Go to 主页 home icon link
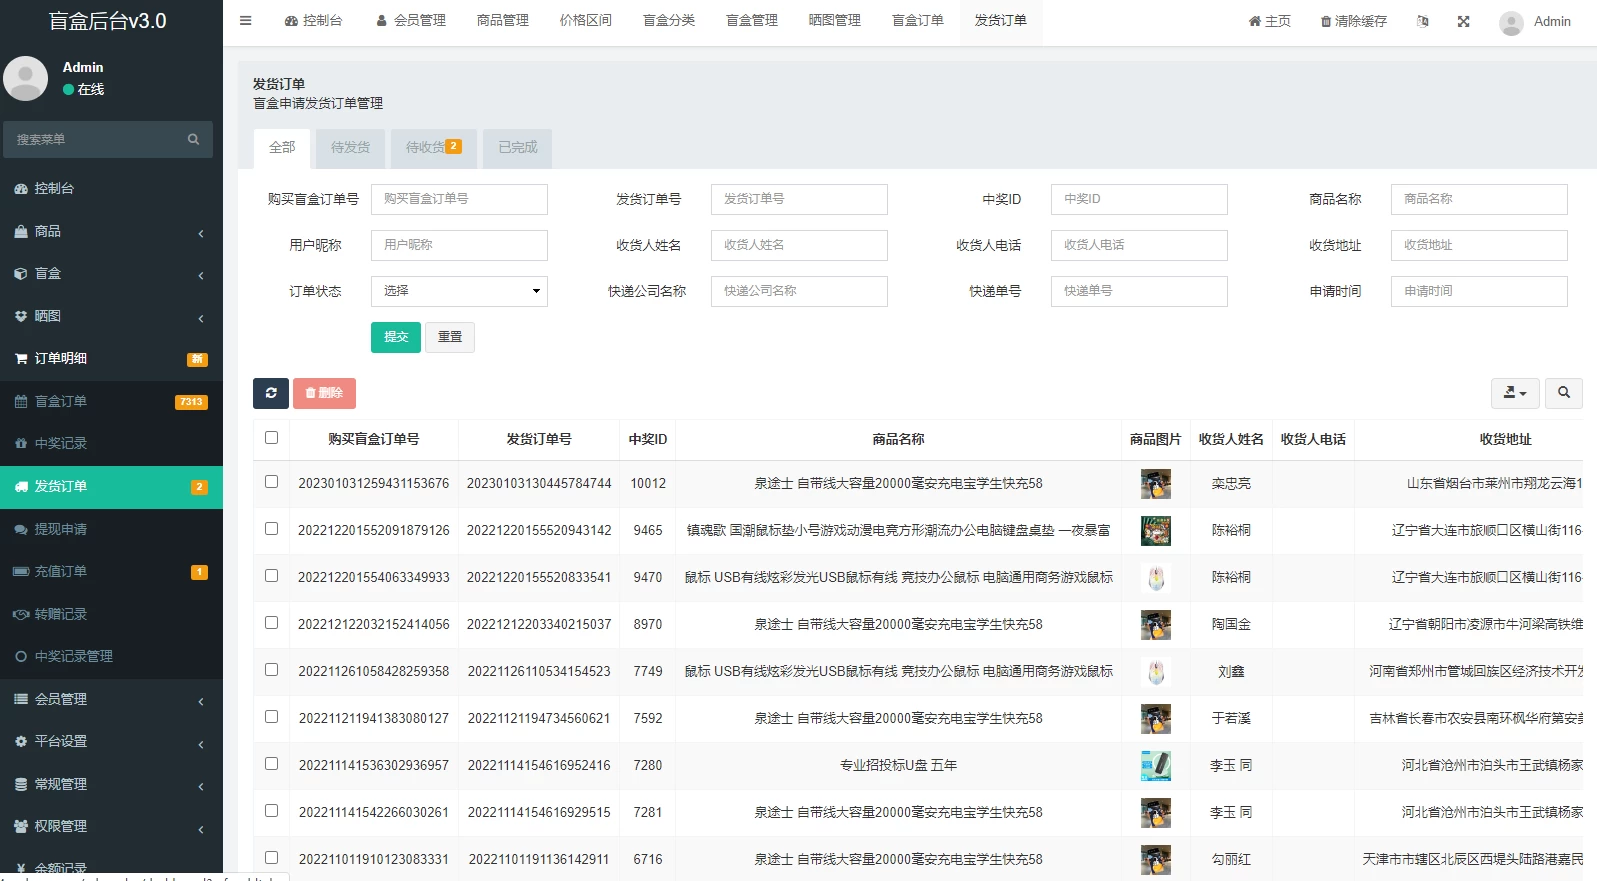Image resolution: width=1597 pixels, height=881 pixels. 1269,21
